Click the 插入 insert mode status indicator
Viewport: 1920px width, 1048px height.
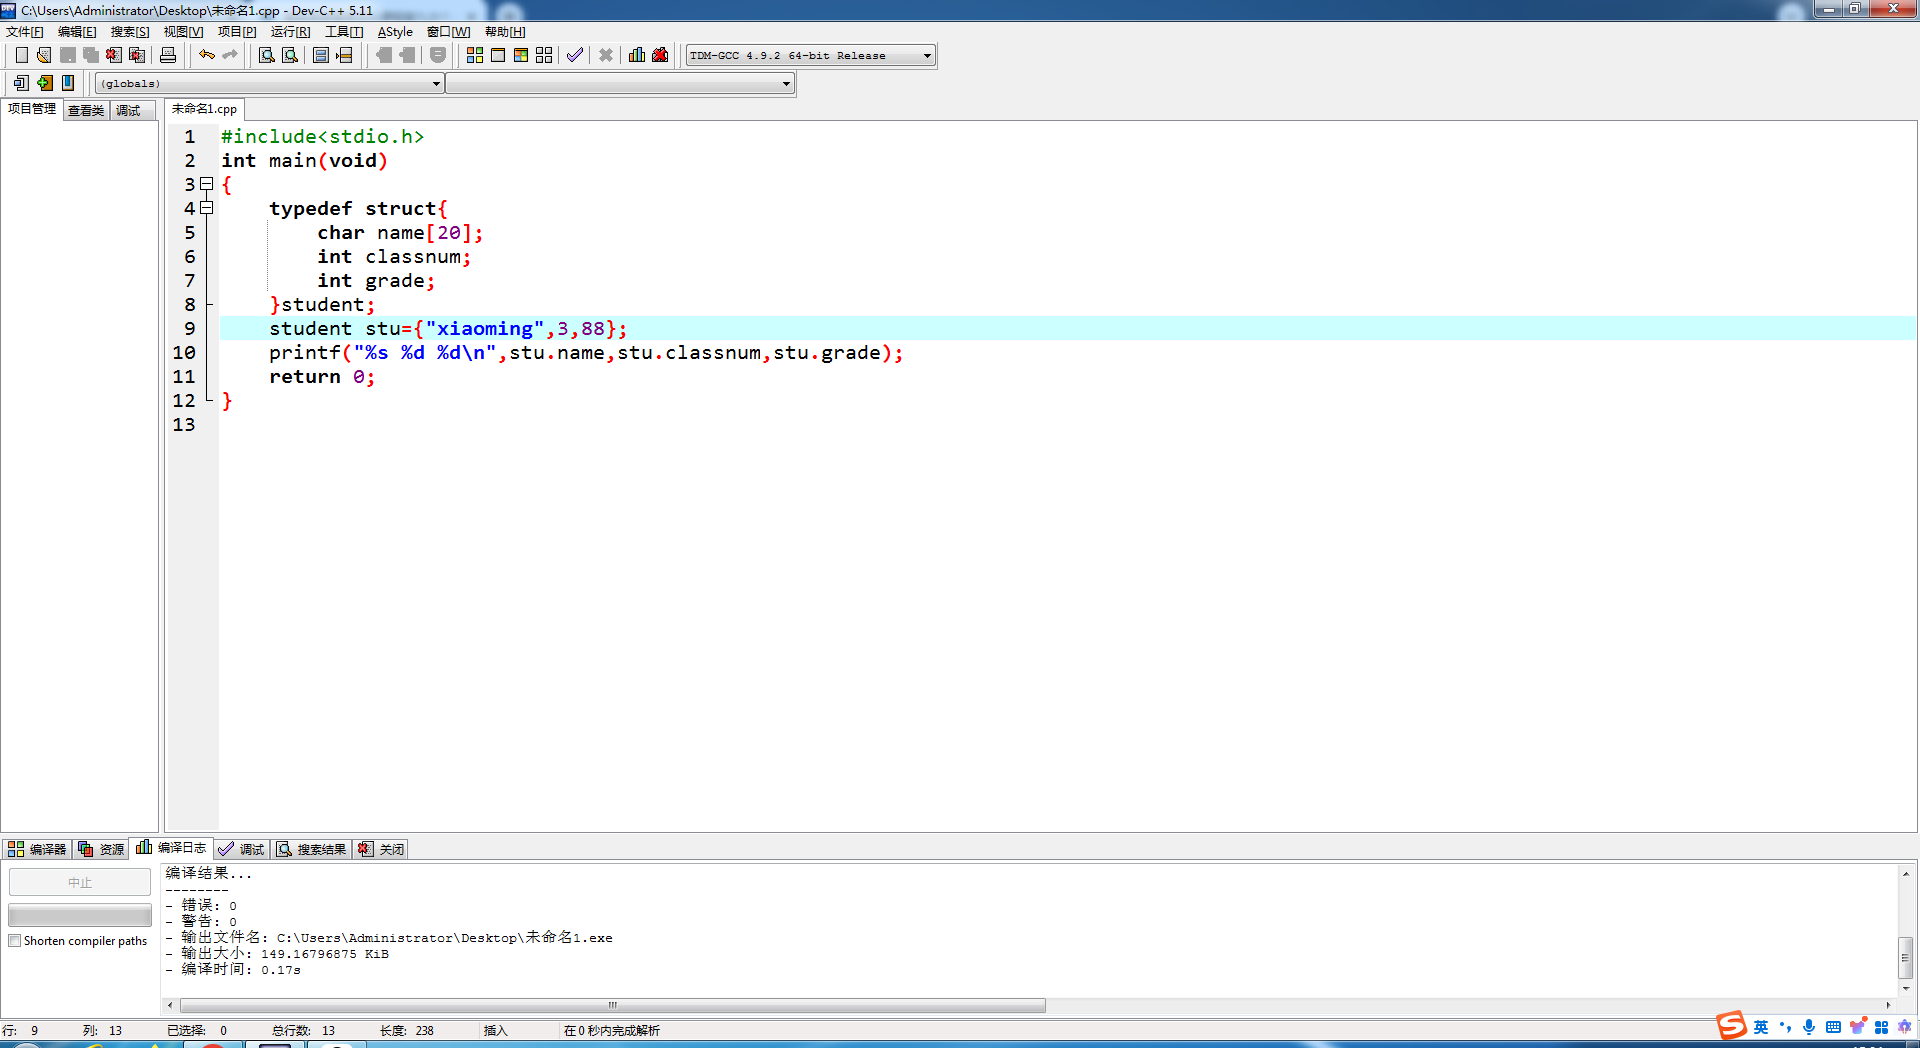coord(496,1031)
